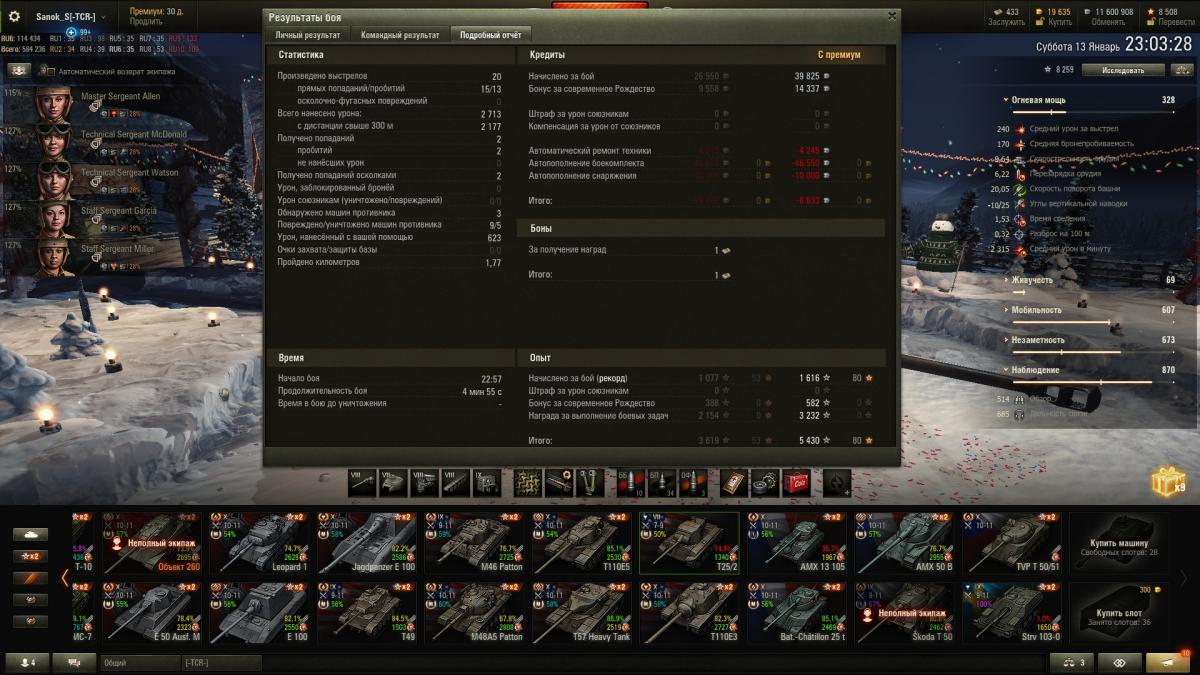Click the Продлить premium link

(x=146, y=21)
